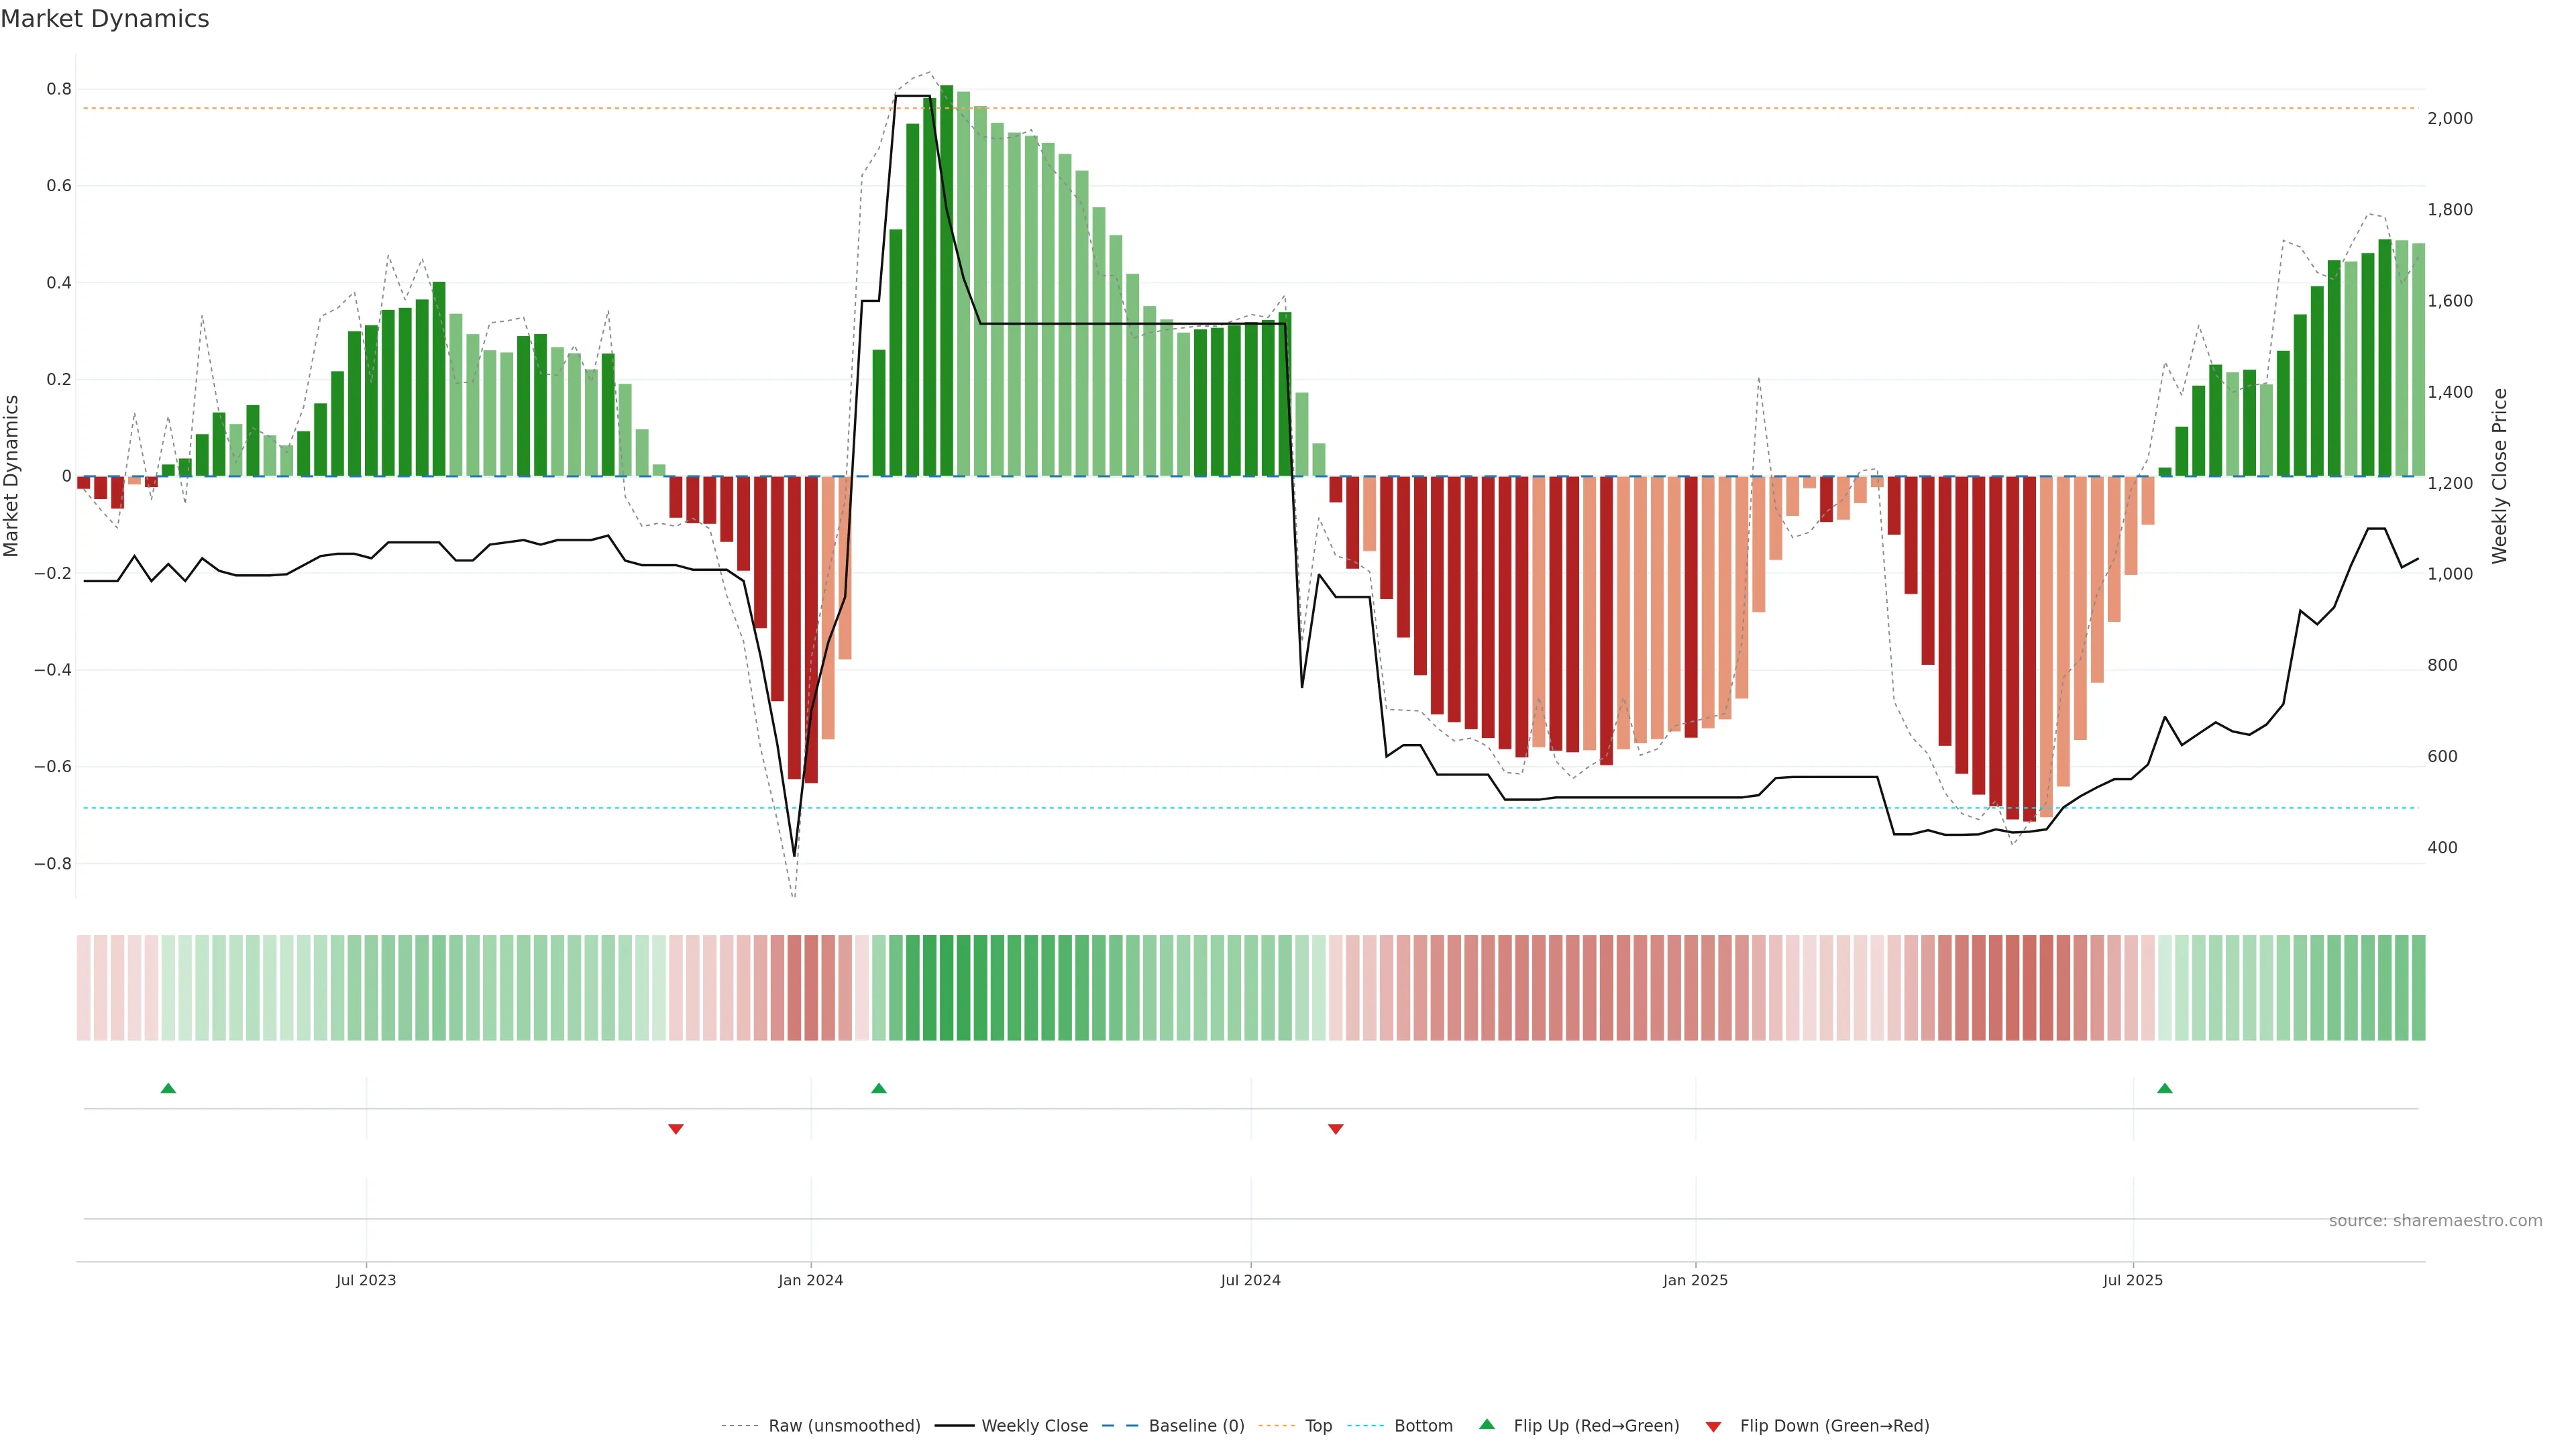Click the Jul 2023 x-axis label

pos(366,1280)
